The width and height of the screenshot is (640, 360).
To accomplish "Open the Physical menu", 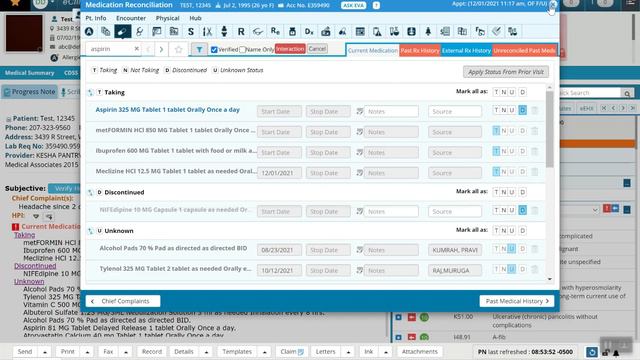I will [x=167, y=18].
